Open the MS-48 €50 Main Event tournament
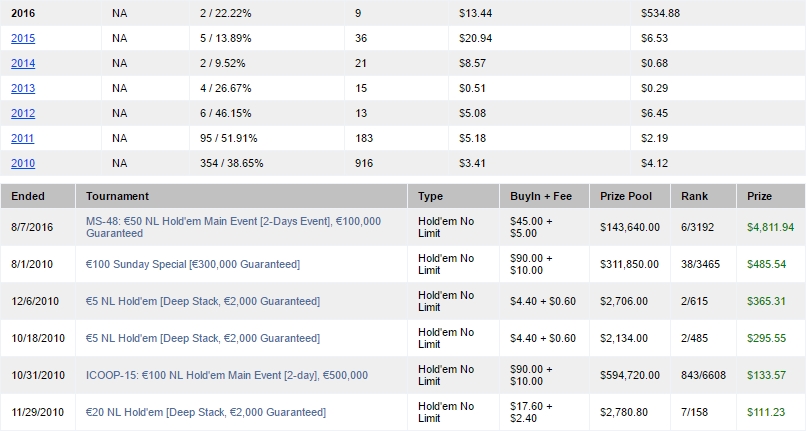This screenshot has width=806, height=431. [233, 227]
